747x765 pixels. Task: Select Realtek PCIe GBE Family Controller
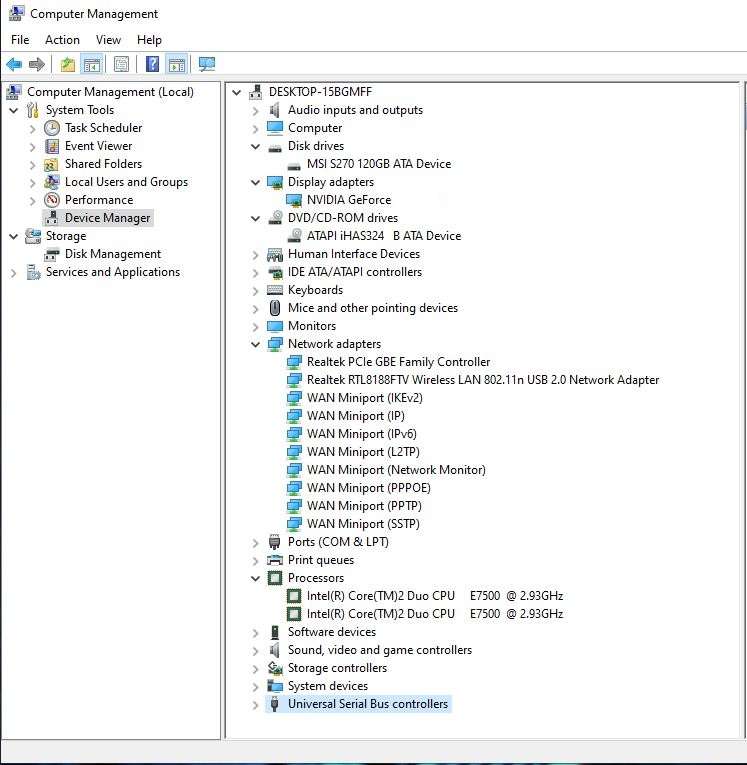398,362
